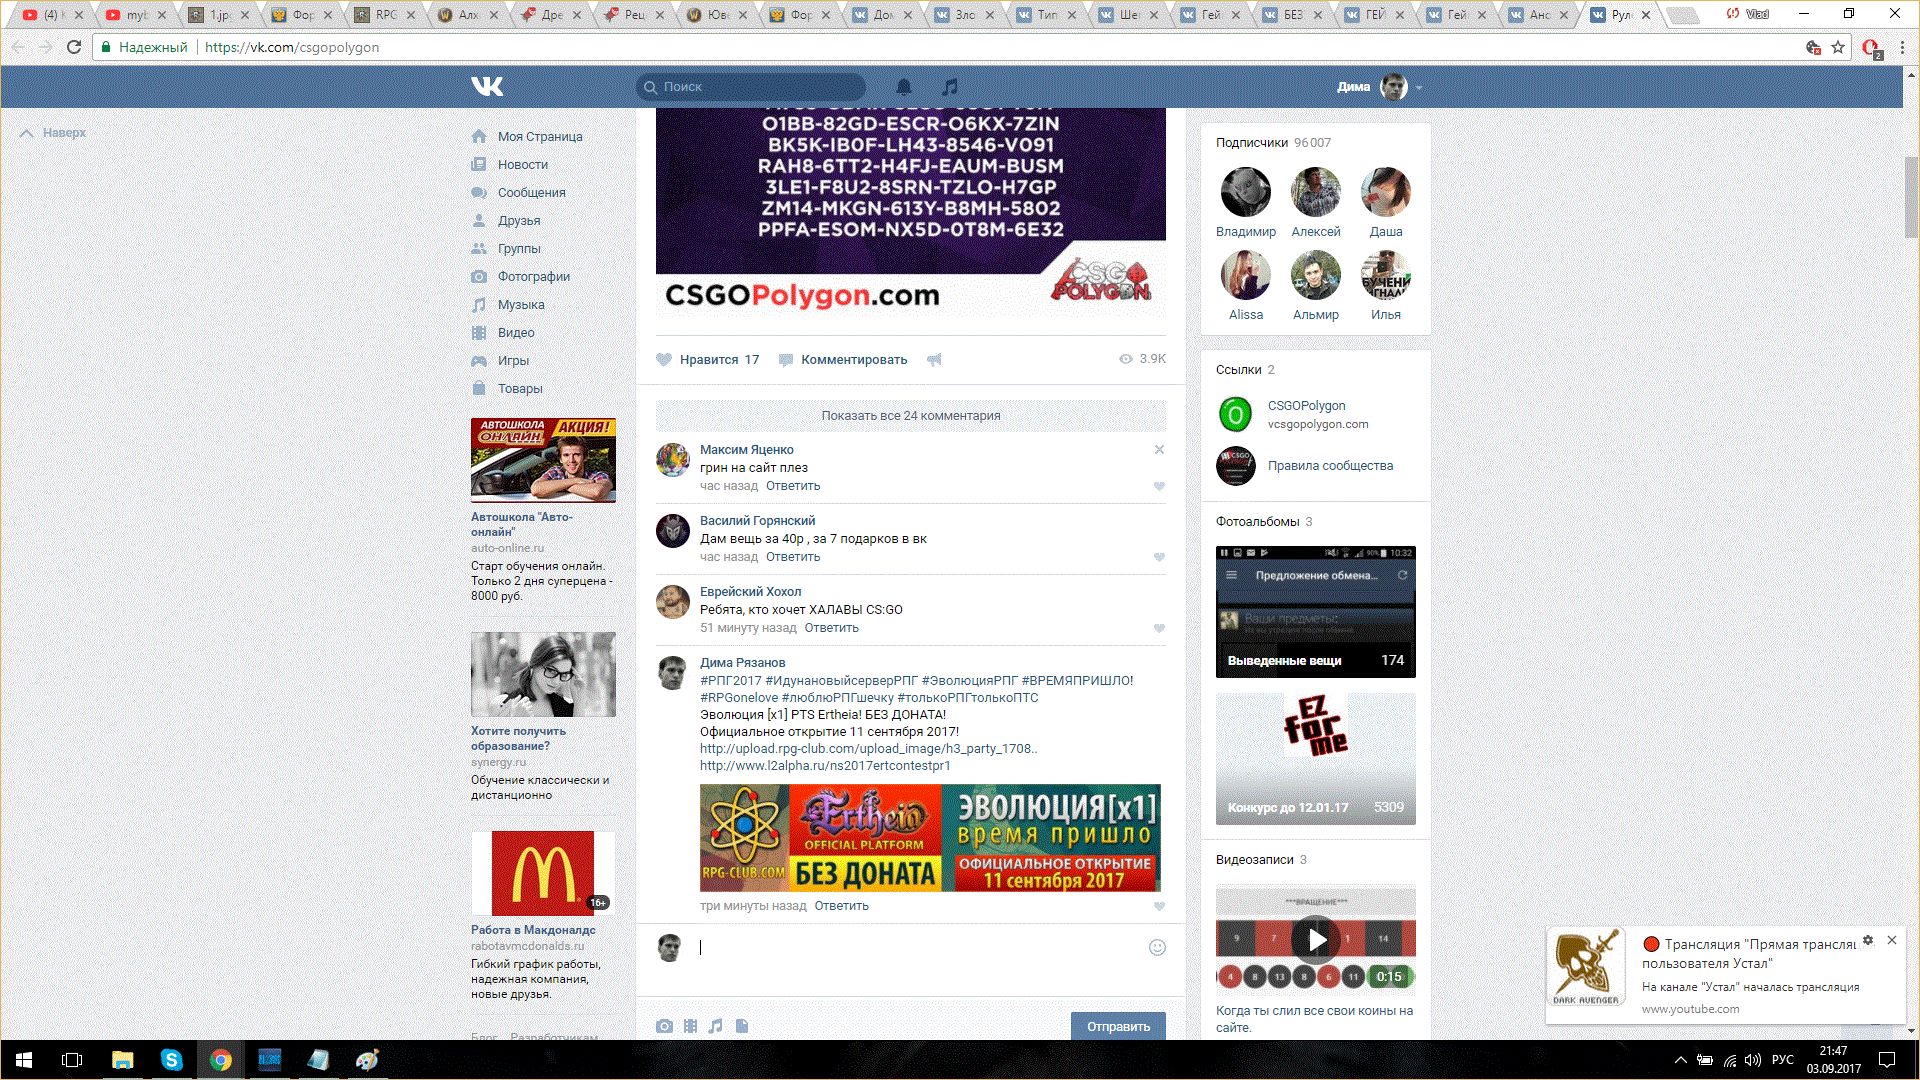This screenshot has width=1920, height=1080.
Task: Click the share megaphone icon under post
Action: (934, 360)
